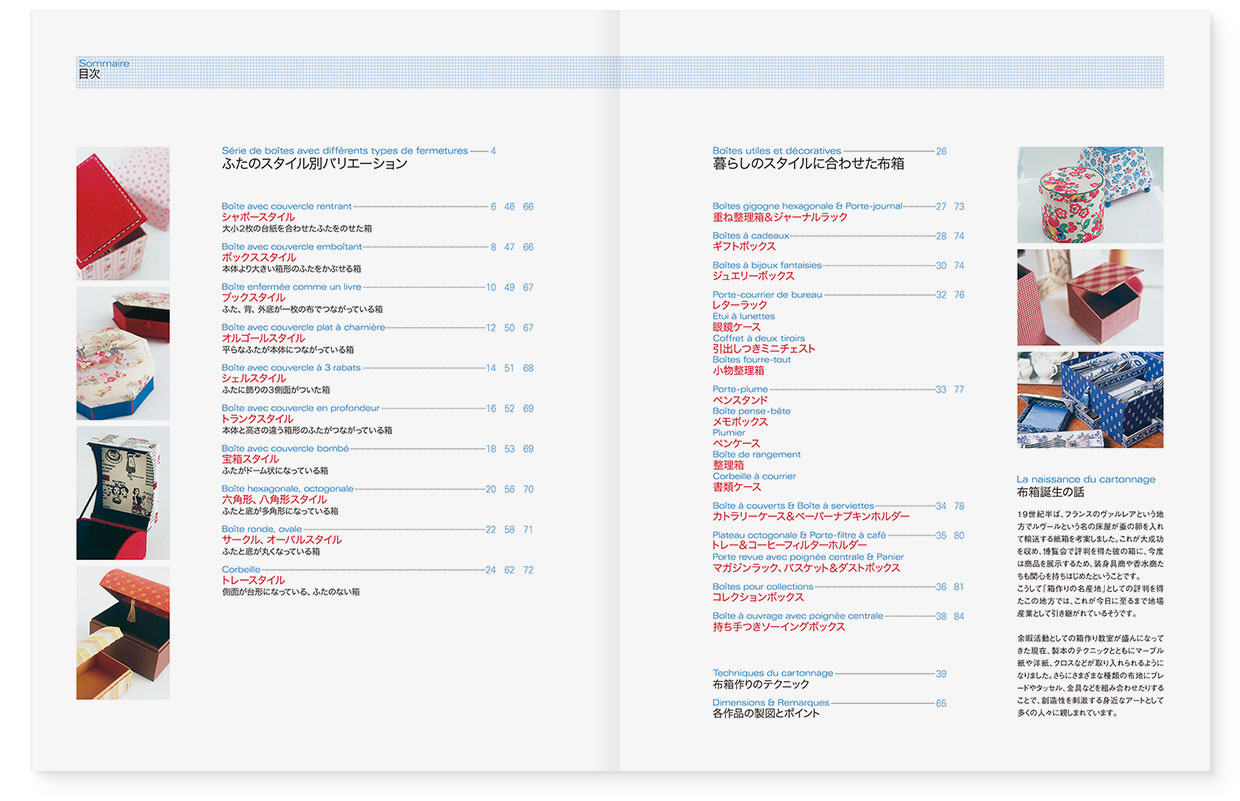Click the red polka-dot box photo
Viewport: 1240px width, 801px height.
tap(122, 213)
